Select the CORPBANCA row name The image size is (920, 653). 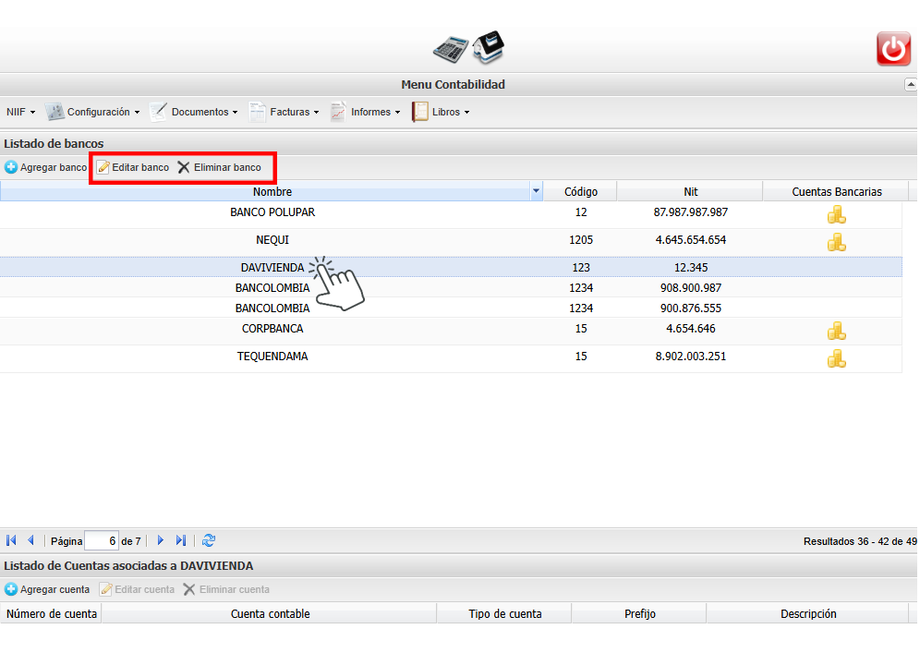pos(272,329)
